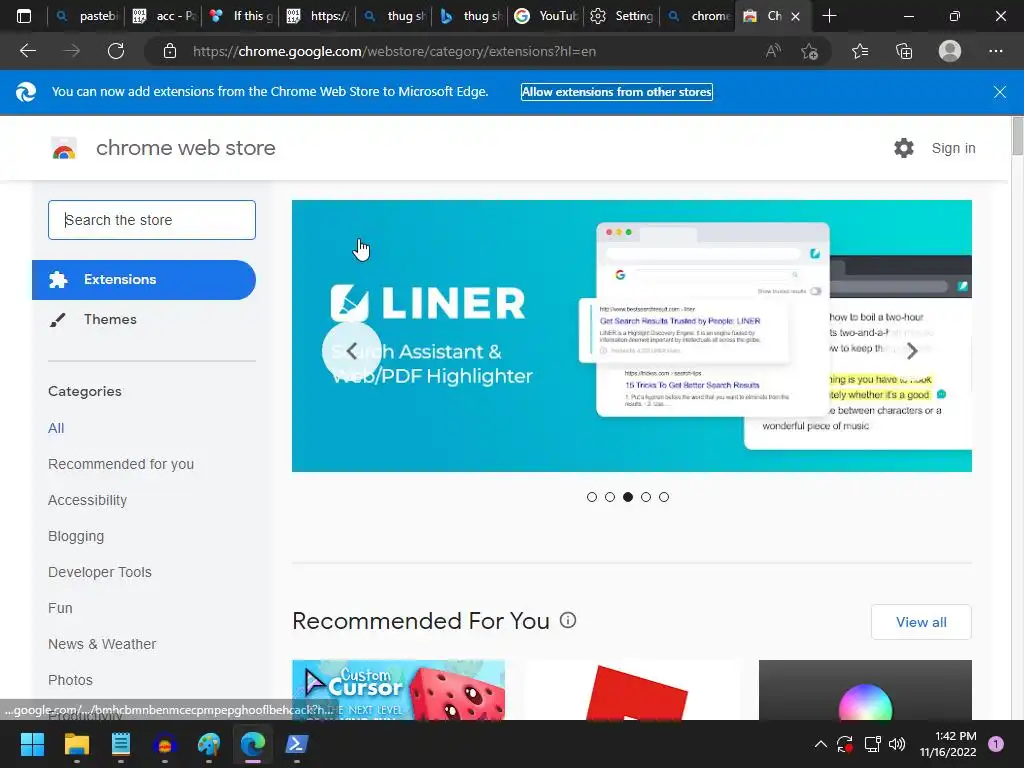Close the active Chrome Web Store tab
1024x768 pixels.
pos(795,16)
